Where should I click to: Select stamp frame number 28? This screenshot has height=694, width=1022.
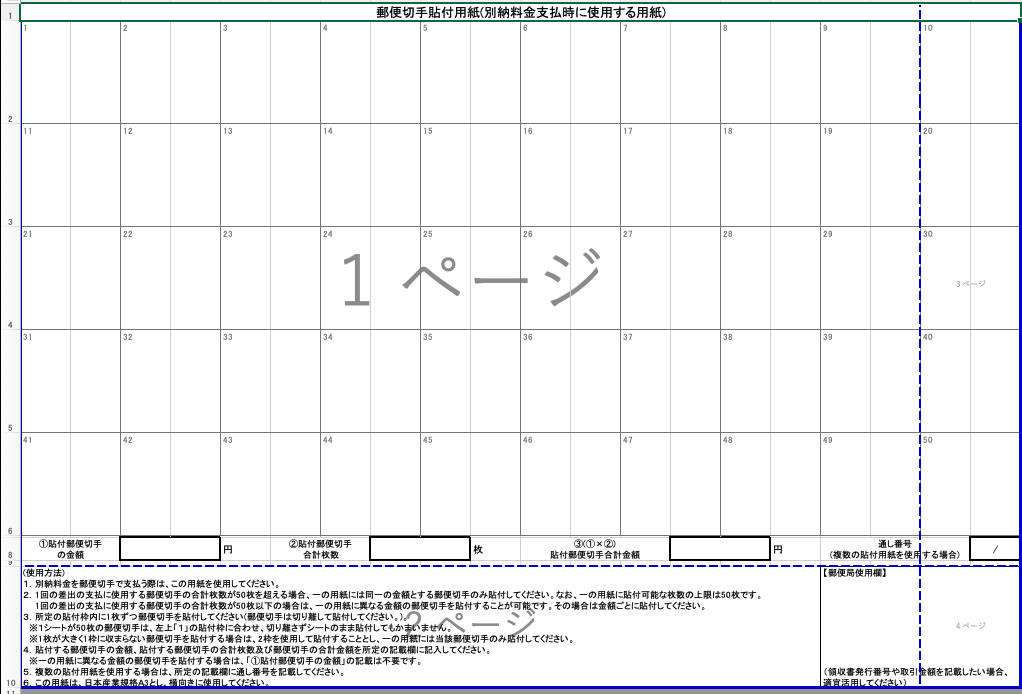coord(770,278)
